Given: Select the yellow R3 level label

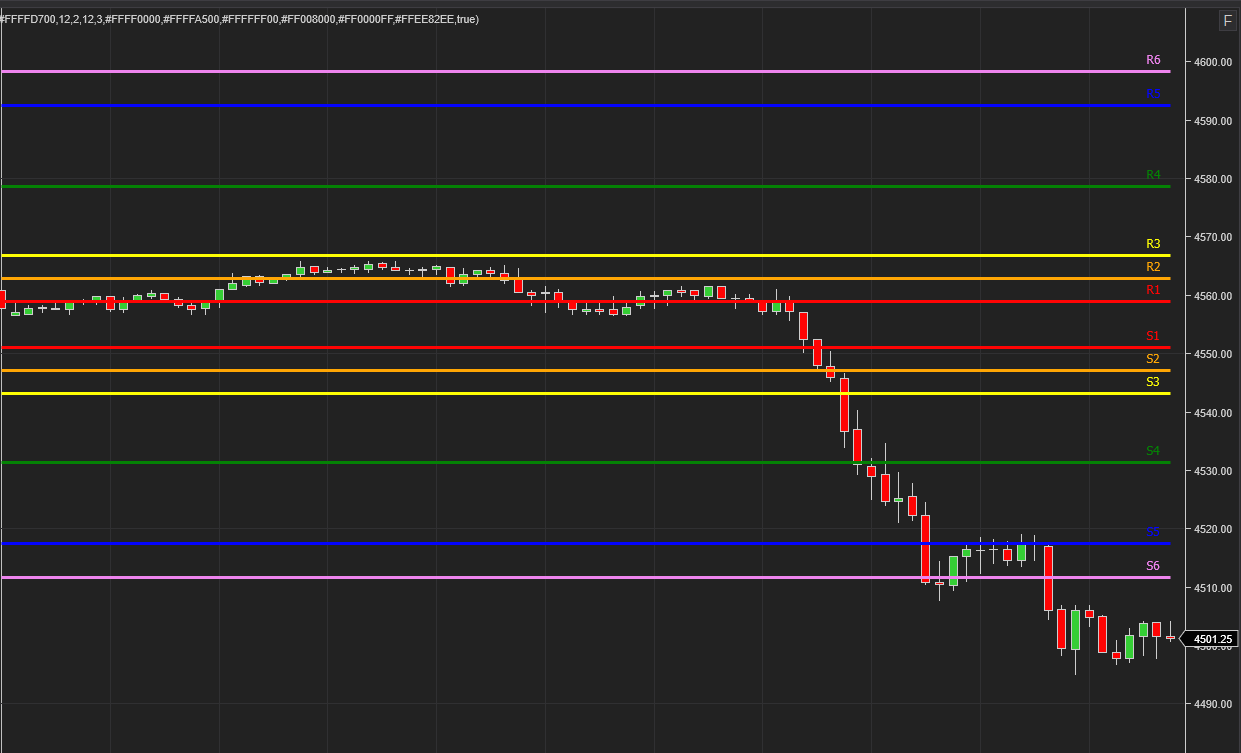Looking at the screenshot, I should 1153,244.
